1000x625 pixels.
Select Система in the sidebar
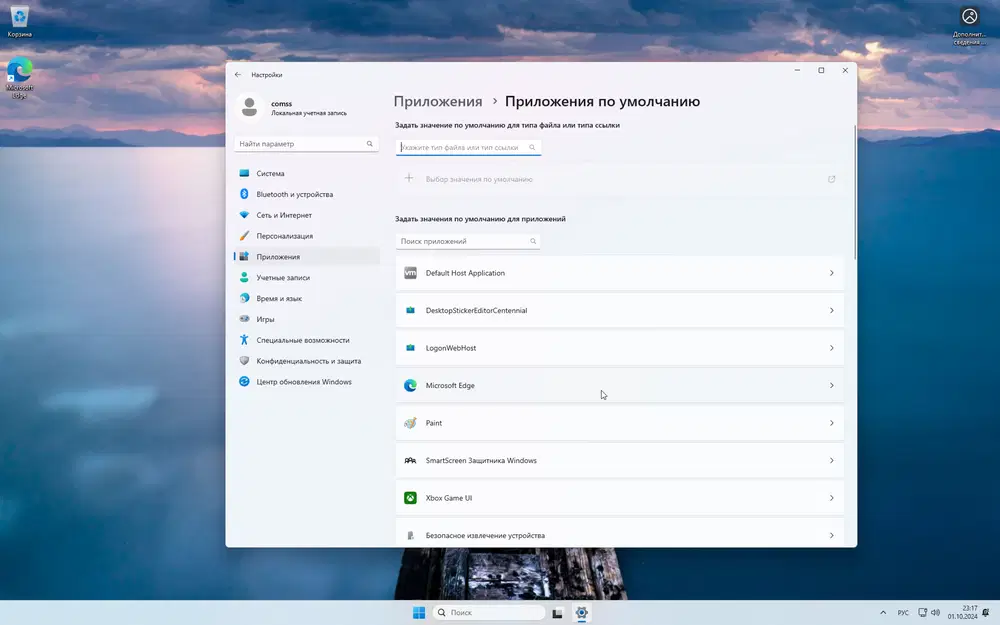[x=307, y=173]
